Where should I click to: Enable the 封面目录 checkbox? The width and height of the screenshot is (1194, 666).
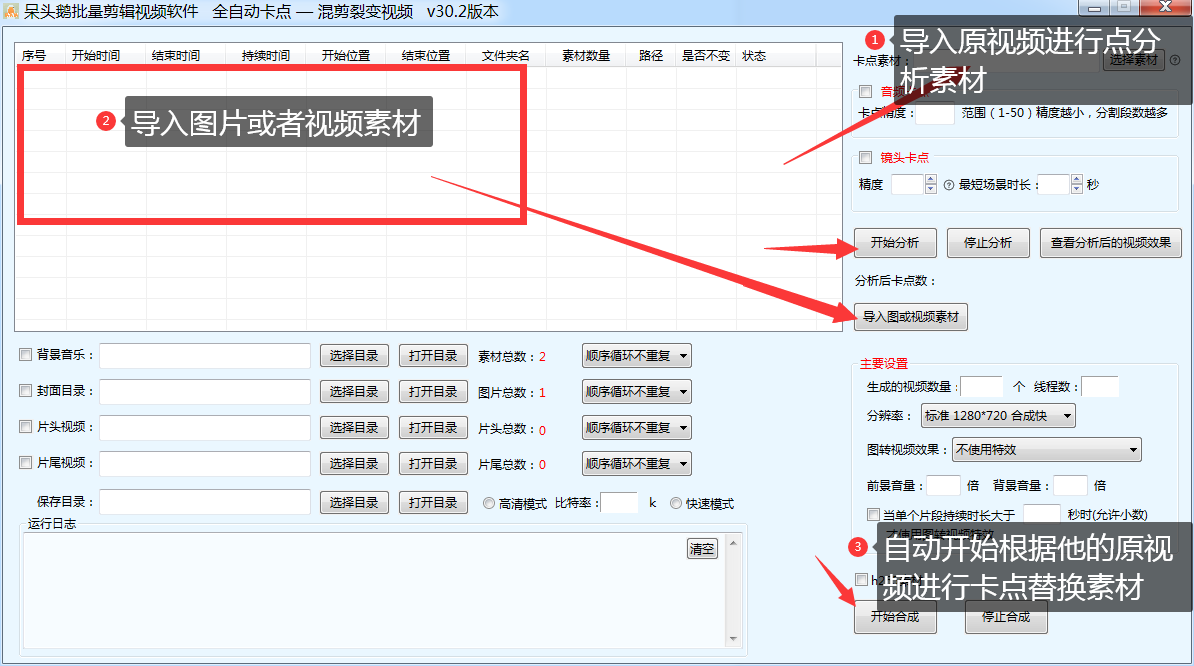pos(26,390)
